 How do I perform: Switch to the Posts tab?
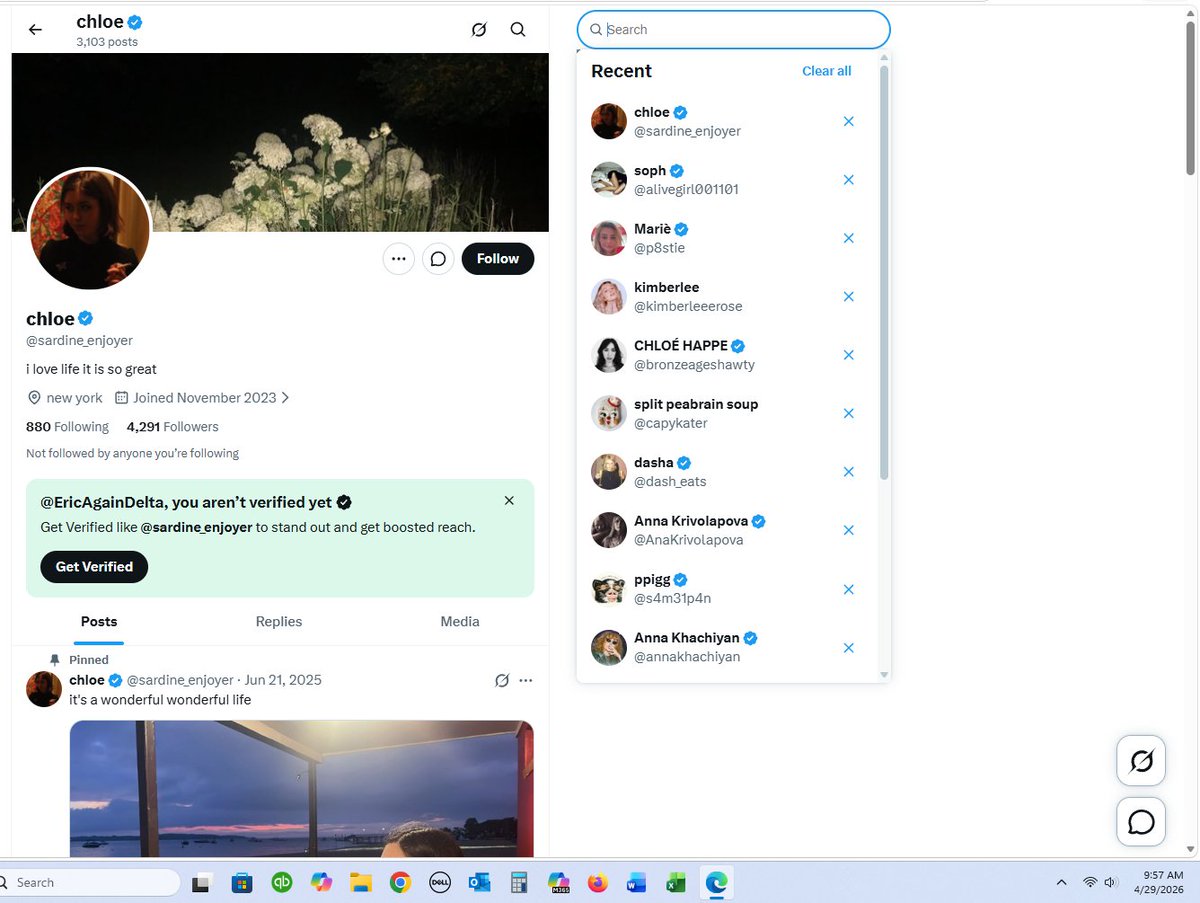99,622
